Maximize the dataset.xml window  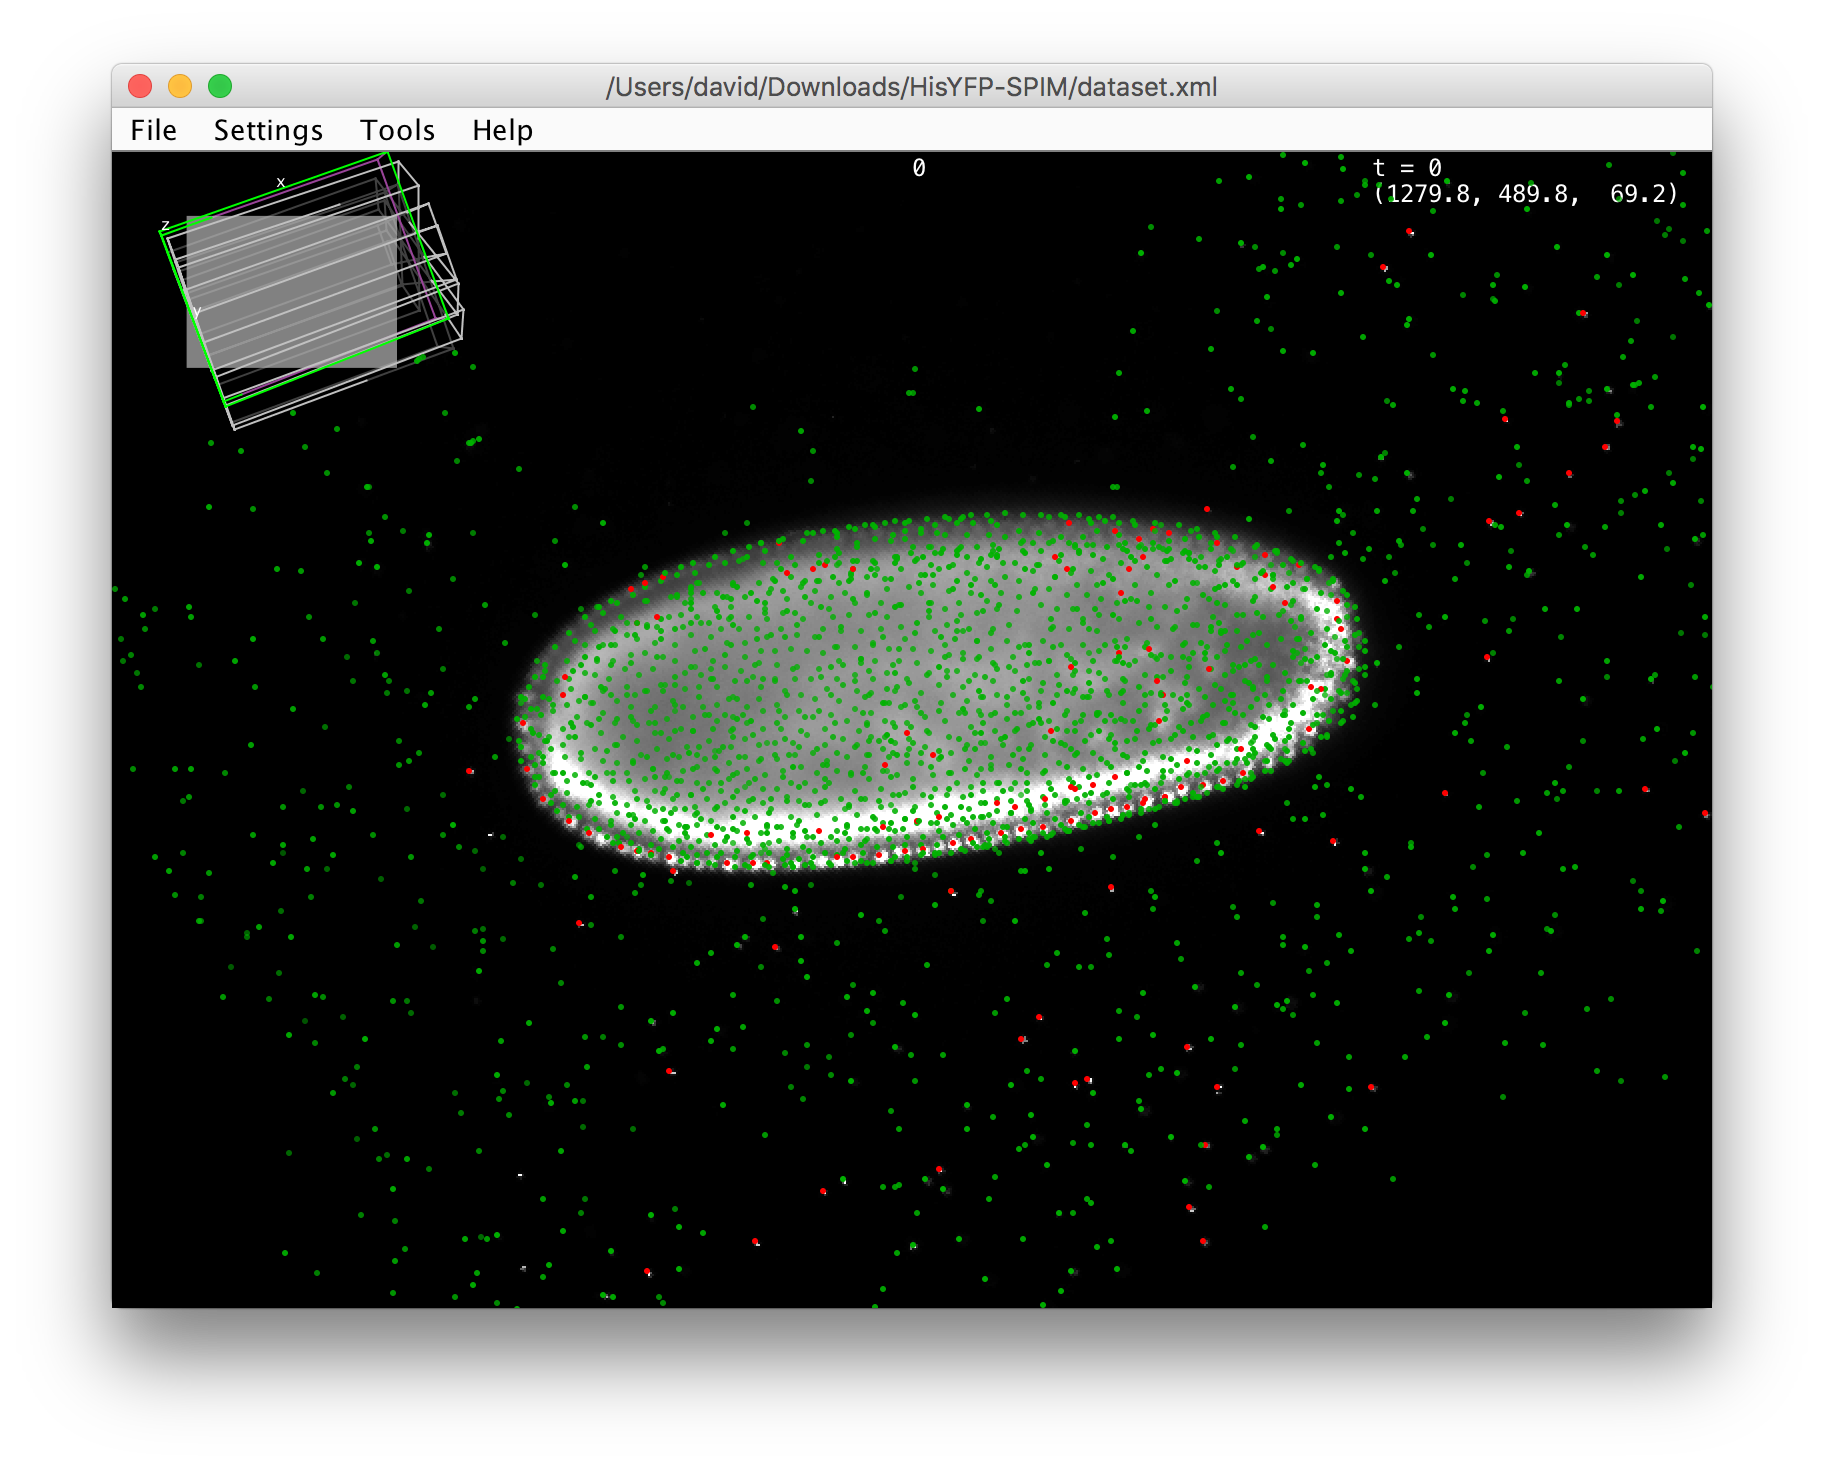220,86
